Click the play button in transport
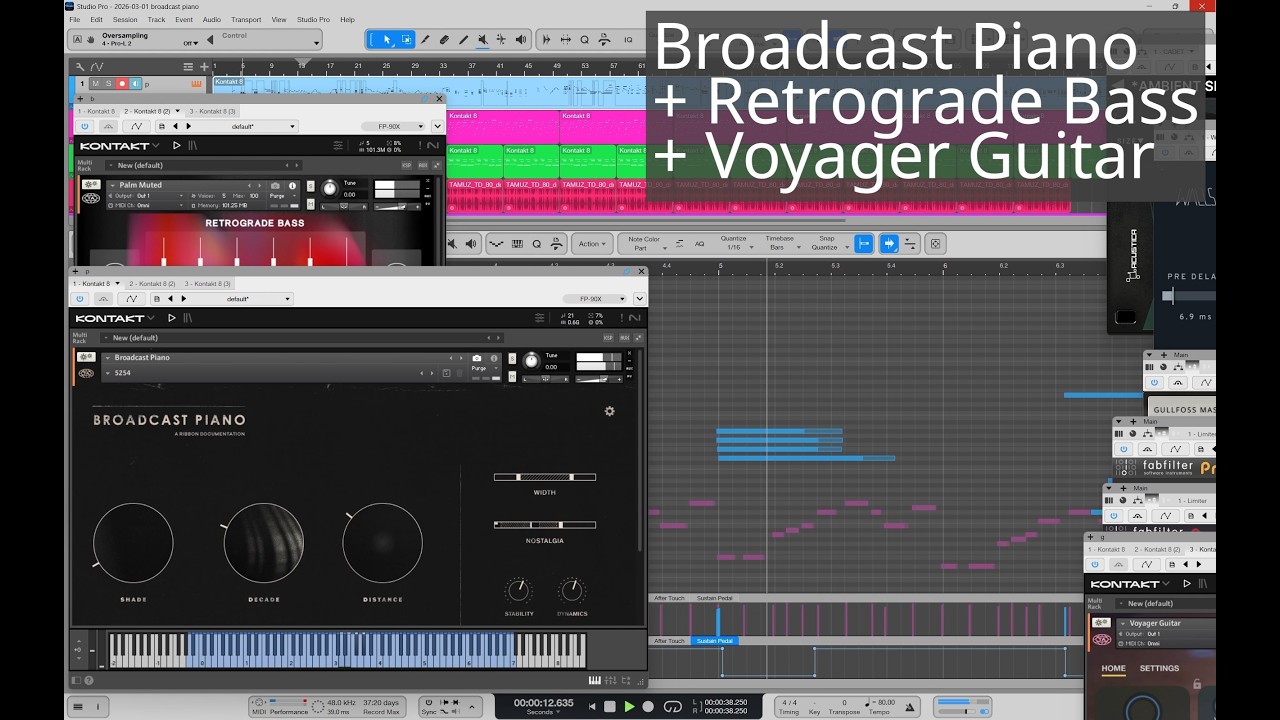 click(629, 706)
